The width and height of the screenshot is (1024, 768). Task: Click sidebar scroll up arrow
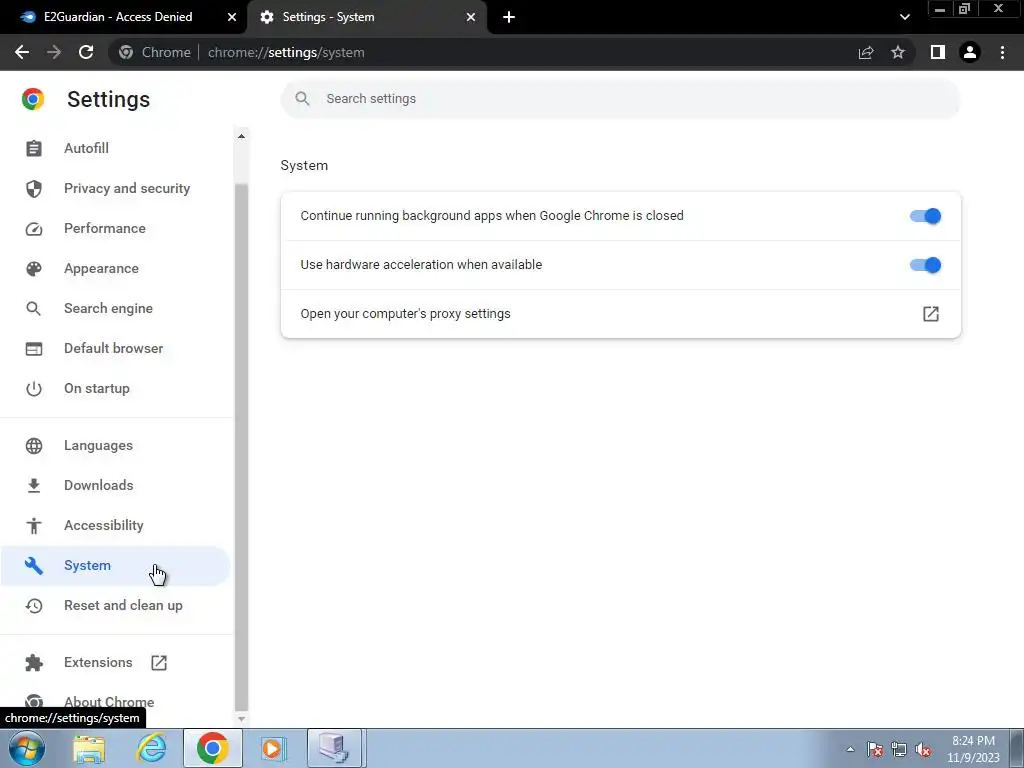coord(241,136)
